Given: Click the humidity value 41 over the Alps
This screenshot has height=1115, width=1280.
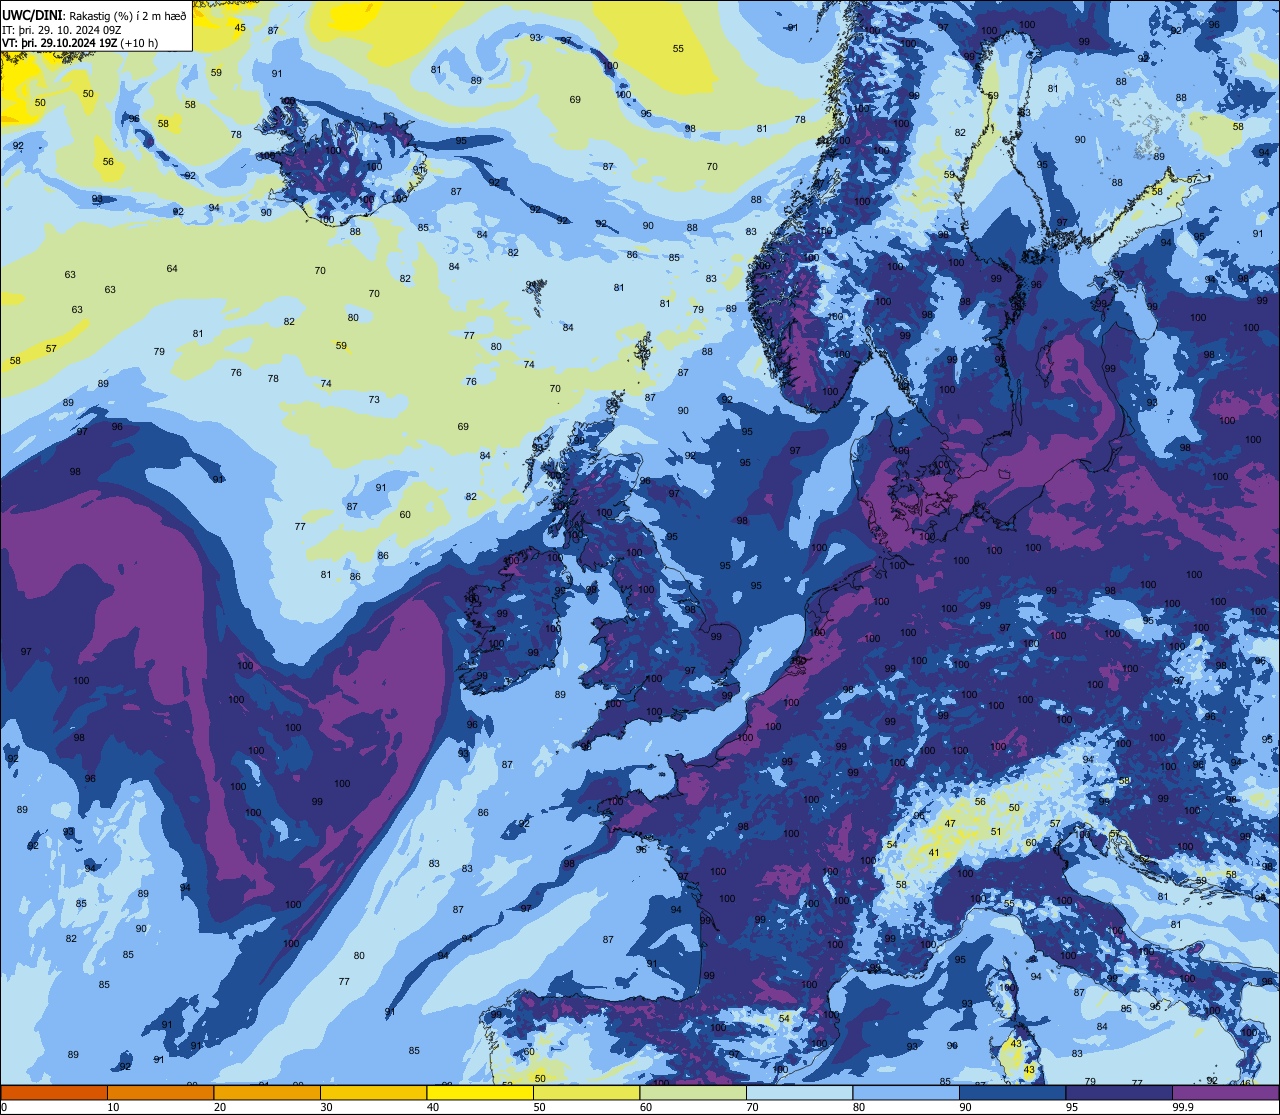Looking at the screenshot, I should coord(934,853).
